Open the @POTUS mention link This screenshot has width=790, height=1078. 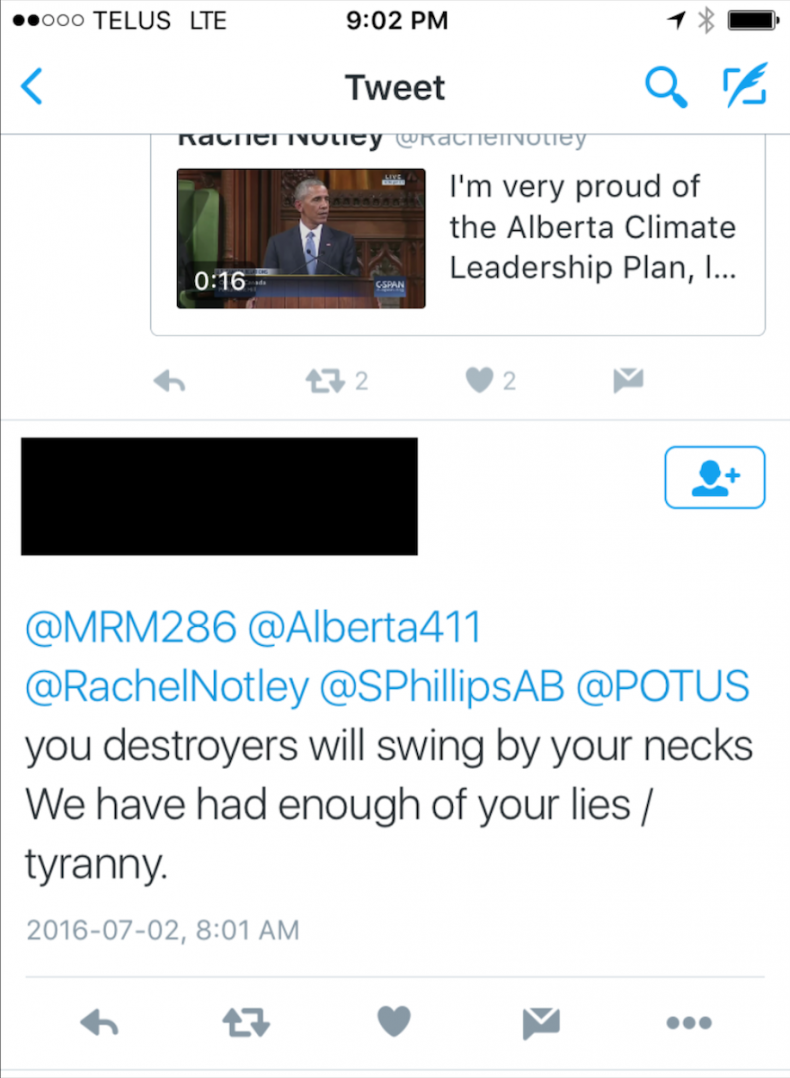663,686
